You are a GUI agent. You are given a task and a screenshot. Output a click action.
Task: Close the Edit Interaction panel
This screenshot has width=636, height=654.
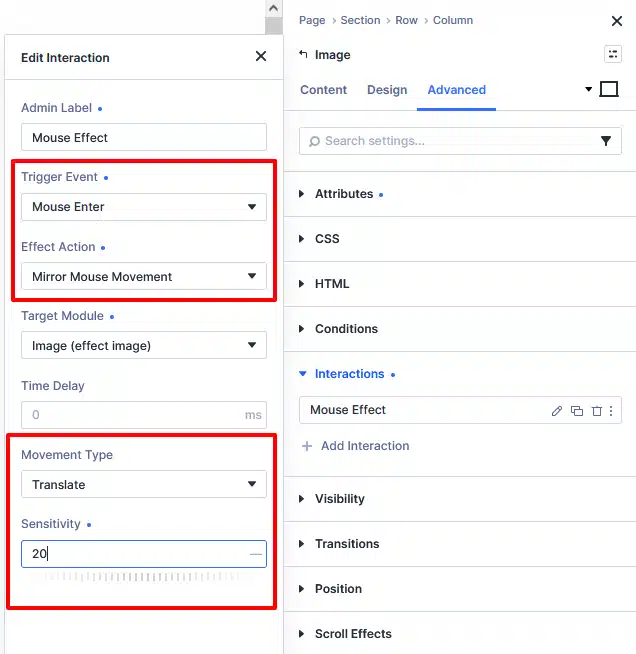click(261, 56)
